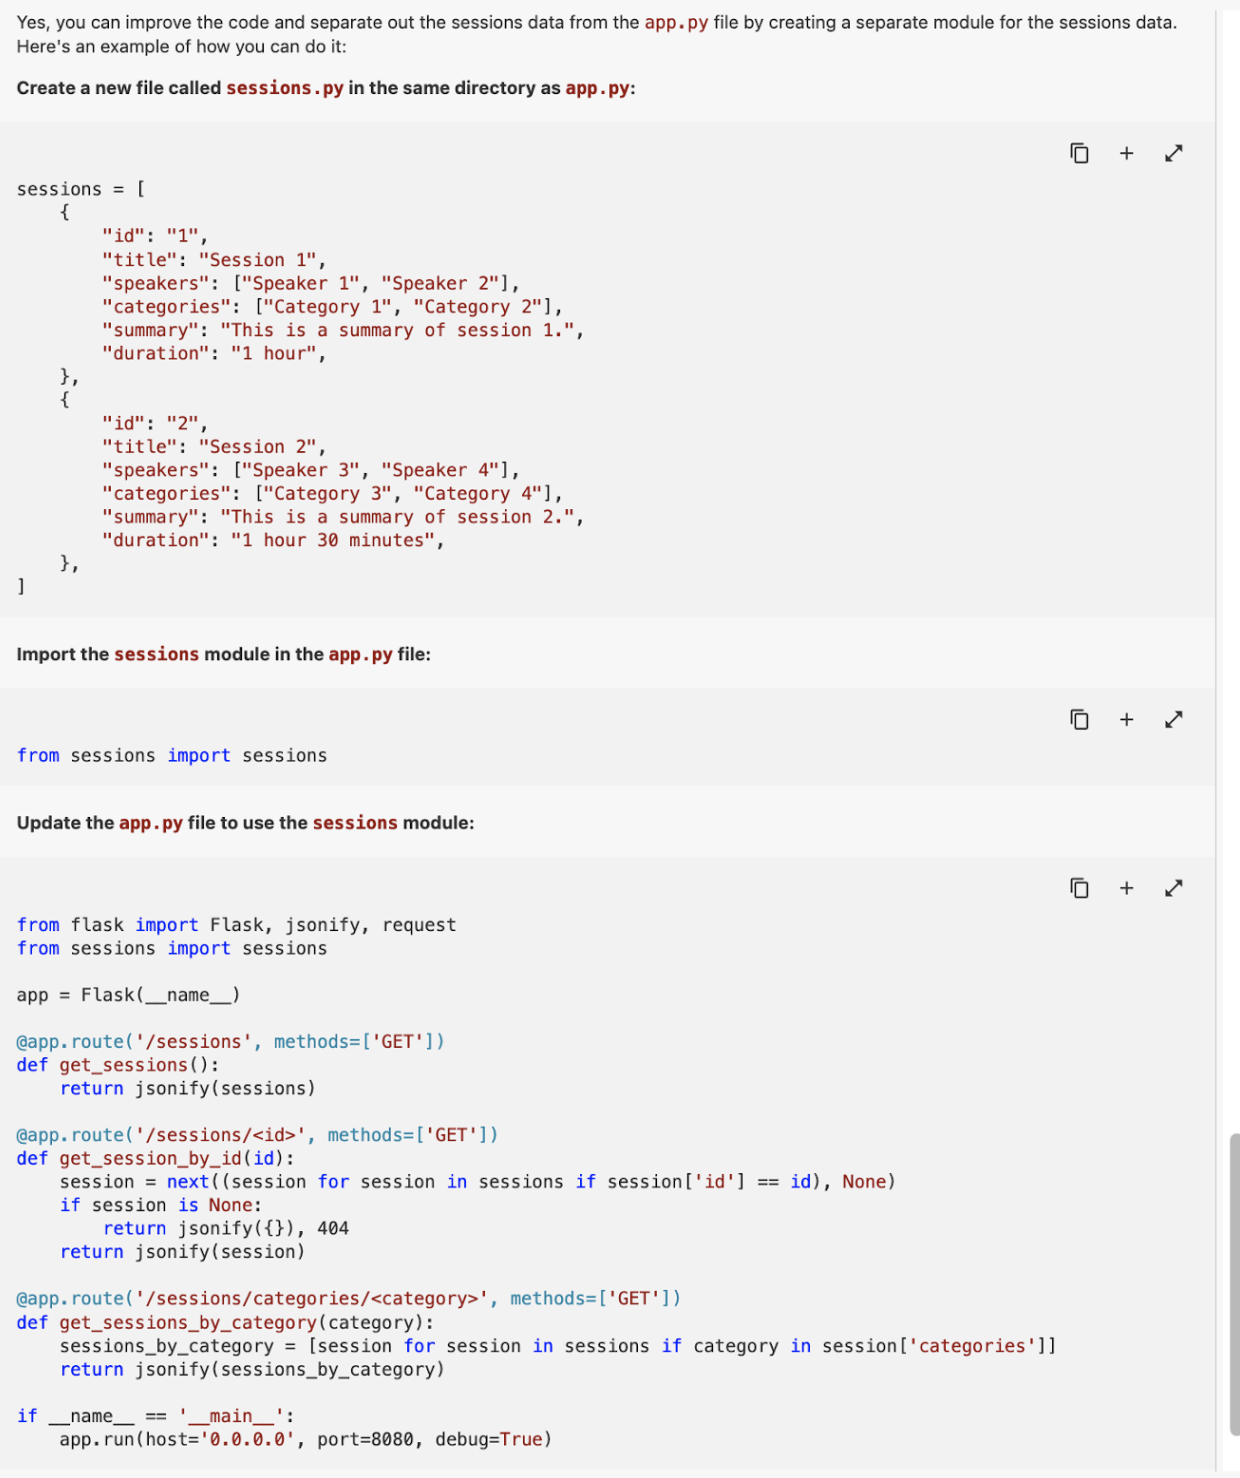Click the def get_sessions_by_category line

click(x=225, y=1322)
